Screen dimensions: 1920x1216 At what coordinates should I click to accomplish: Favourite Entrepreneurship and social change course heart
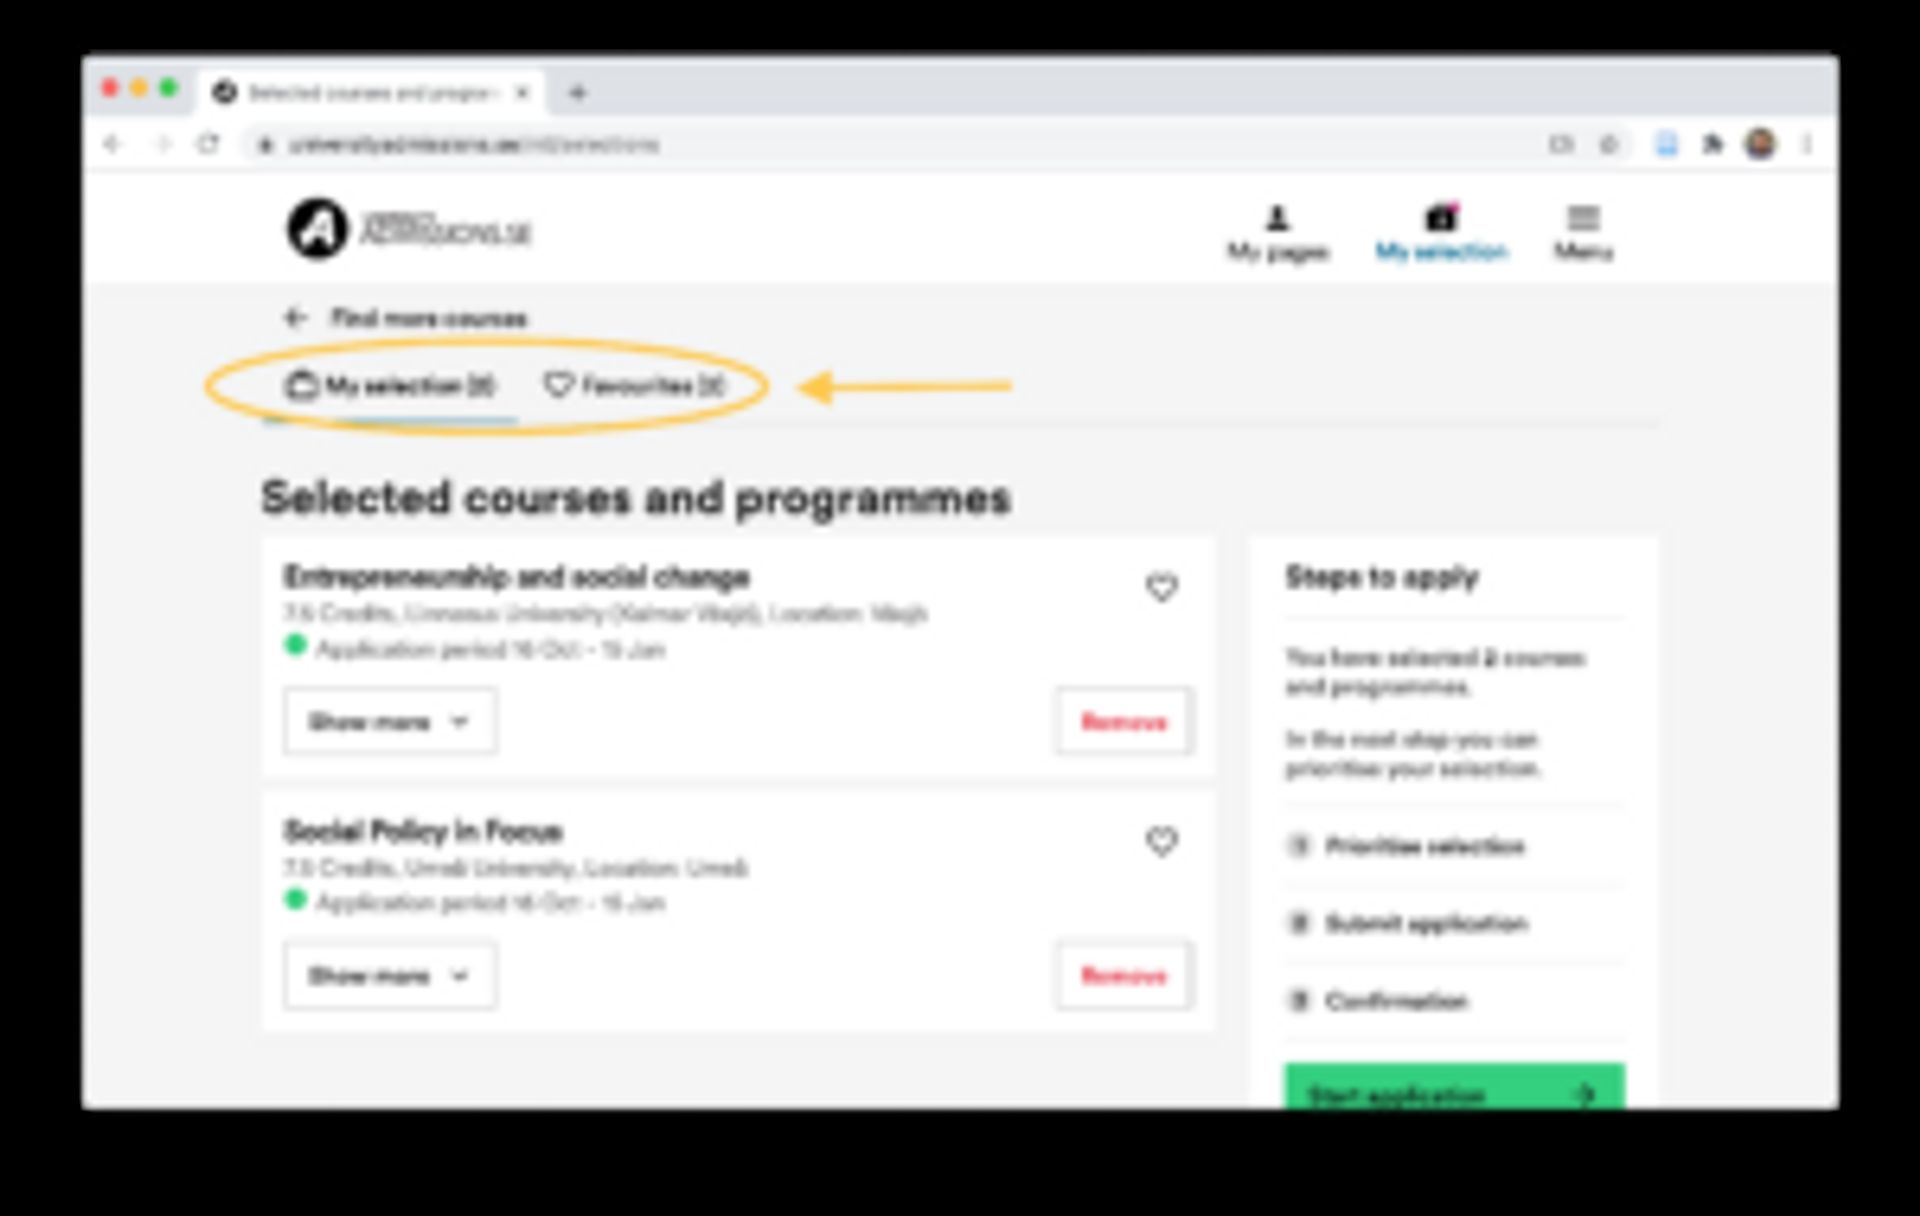click(x=1161, y=587)
